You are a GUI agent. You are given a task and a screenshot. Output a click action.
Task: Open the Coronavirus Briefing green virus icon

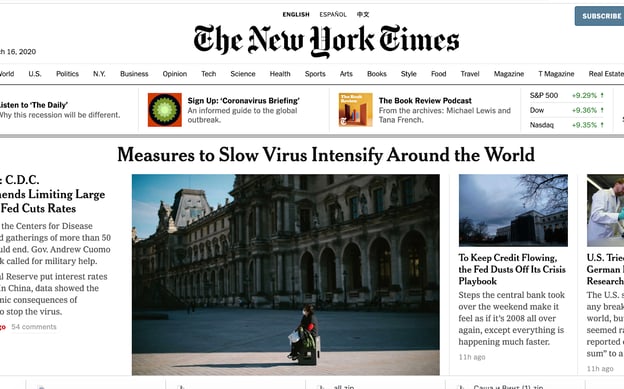165,110
